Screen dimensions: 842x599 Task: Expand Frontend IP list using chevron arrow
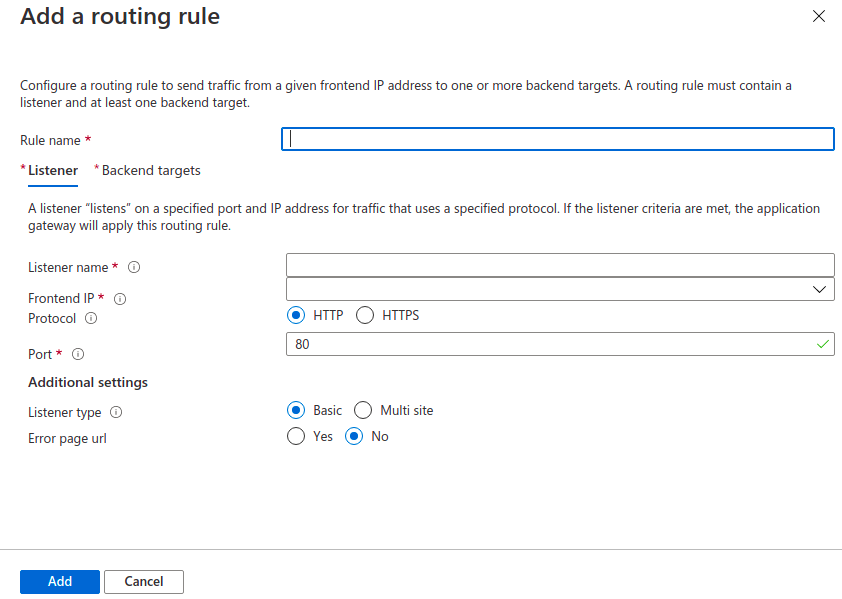pos(820,289)
